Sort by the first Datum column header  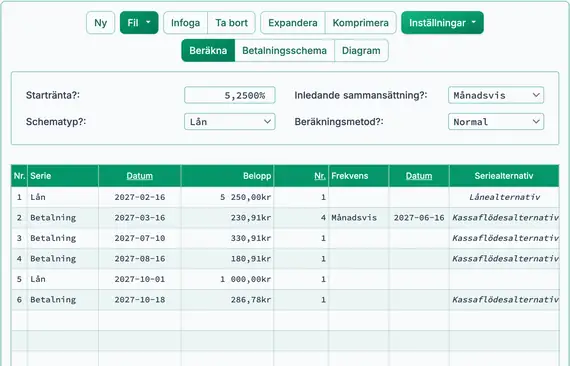pyautogui.click(x=140, y=176)
